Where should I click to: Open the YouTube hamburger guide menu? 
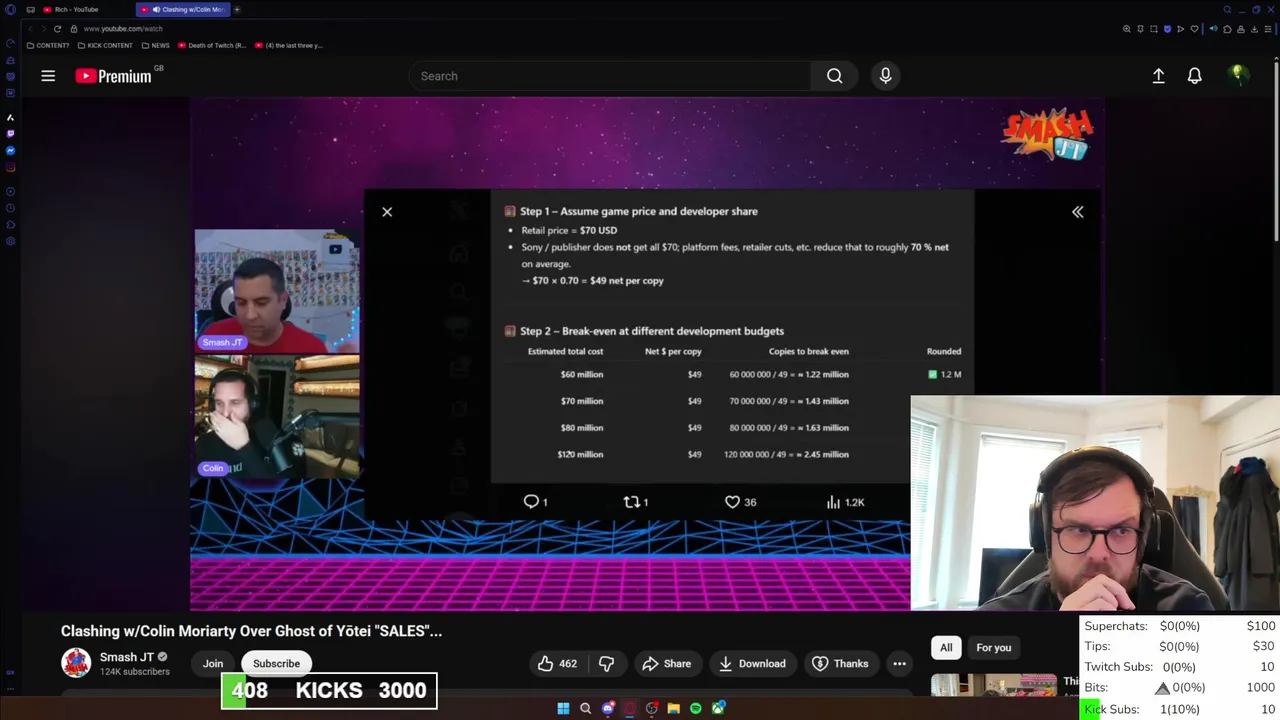tap(48, 76)
